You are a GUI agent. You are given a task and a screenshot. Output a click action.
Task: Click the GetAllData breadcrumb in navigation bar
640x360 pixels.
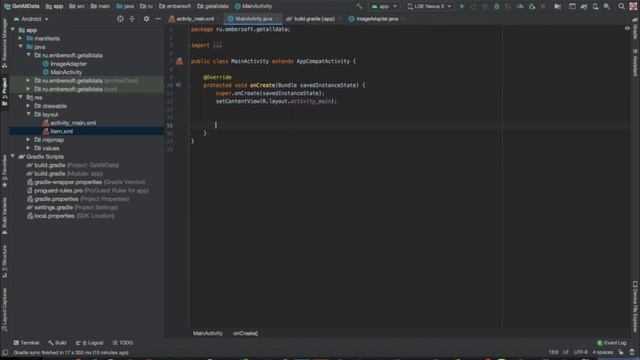22,6
